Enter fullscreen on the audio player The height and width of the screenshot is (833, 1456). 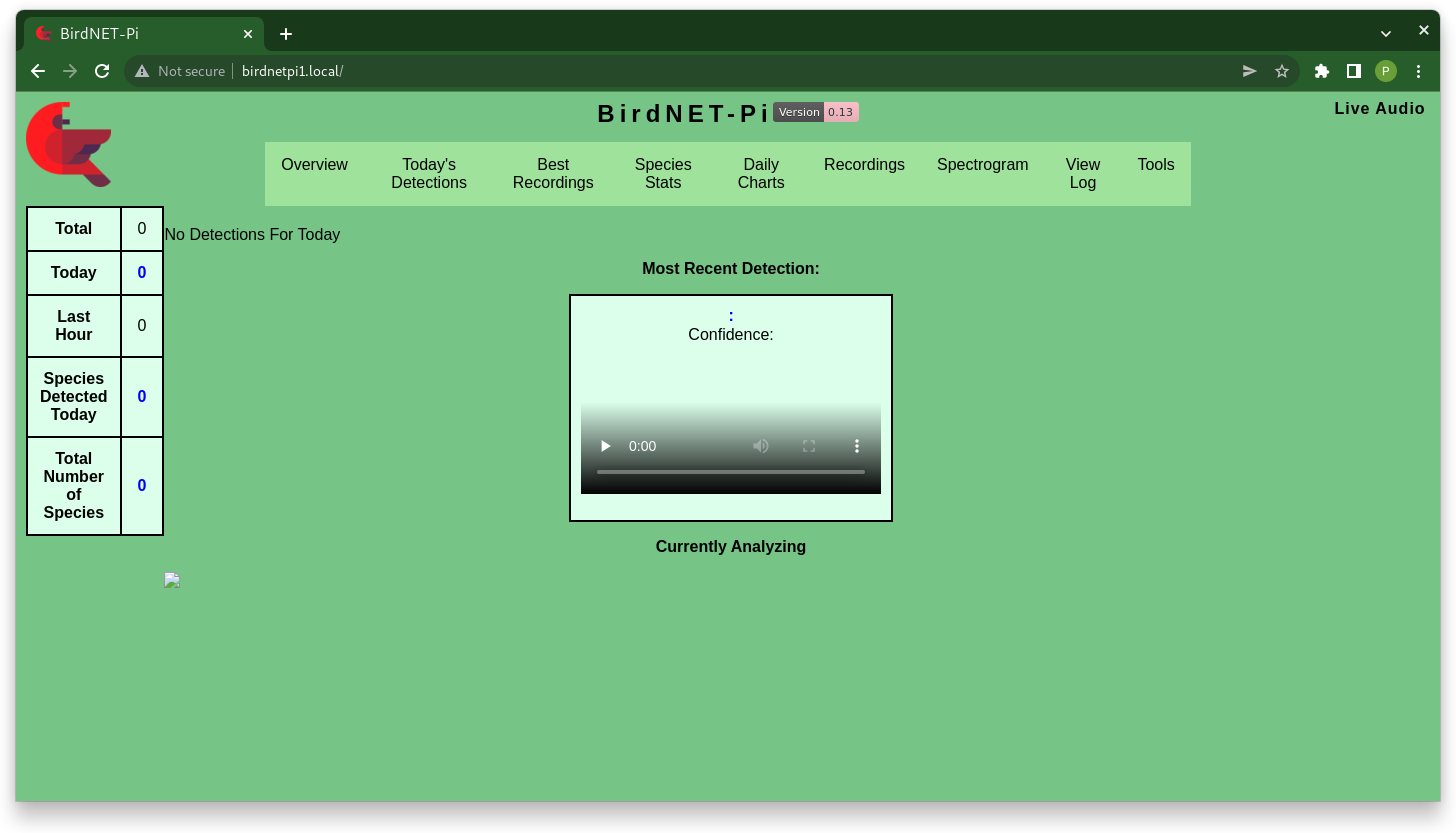pos(809,446)
